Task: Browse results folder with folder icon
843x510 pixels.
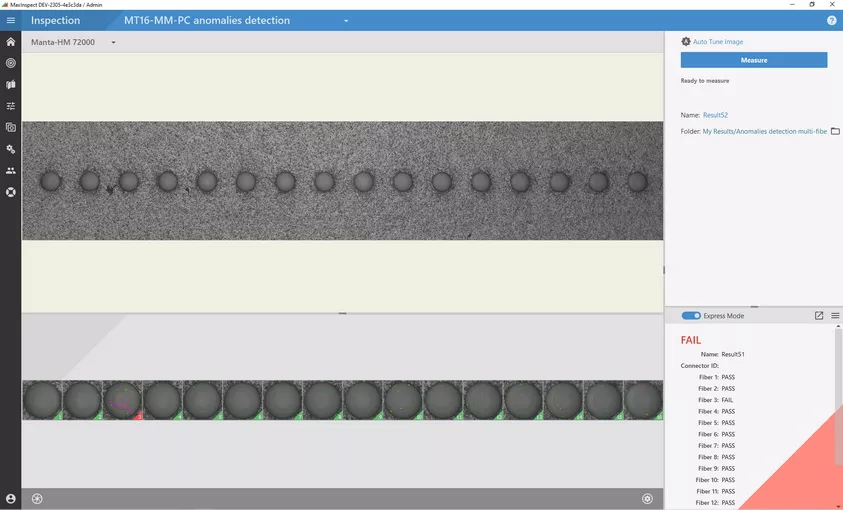Action: pyautogui.click(x=835, y=131)
